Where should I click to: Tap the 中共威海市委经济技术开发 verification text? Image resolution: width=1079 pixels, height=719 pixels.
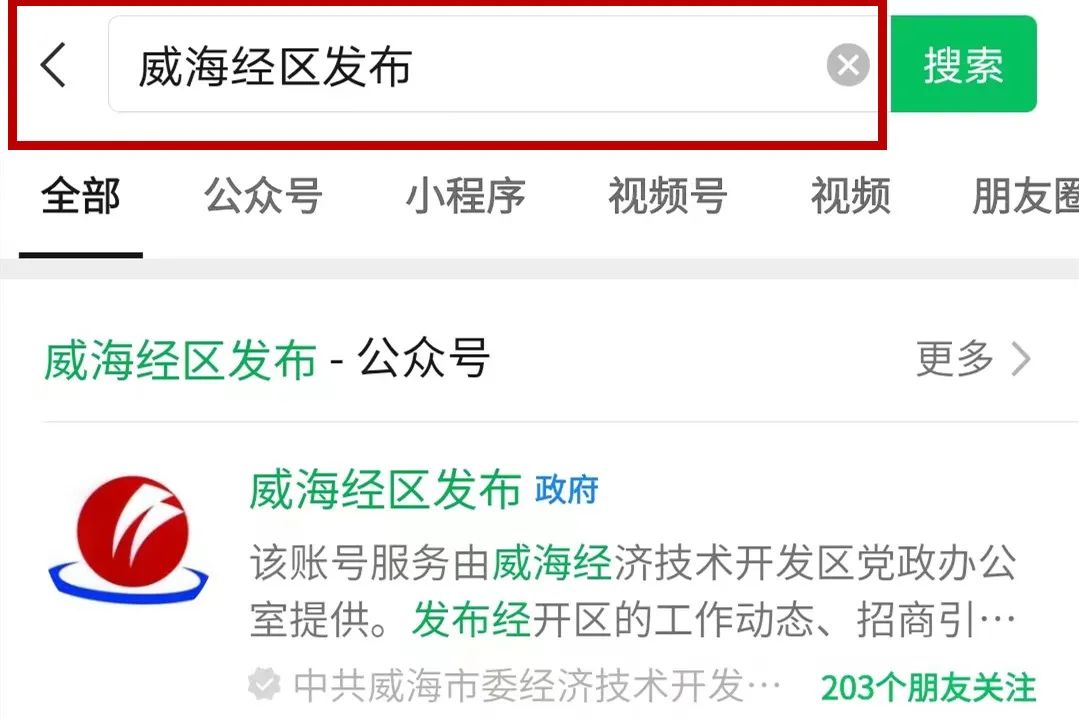[x=537, y=685]
